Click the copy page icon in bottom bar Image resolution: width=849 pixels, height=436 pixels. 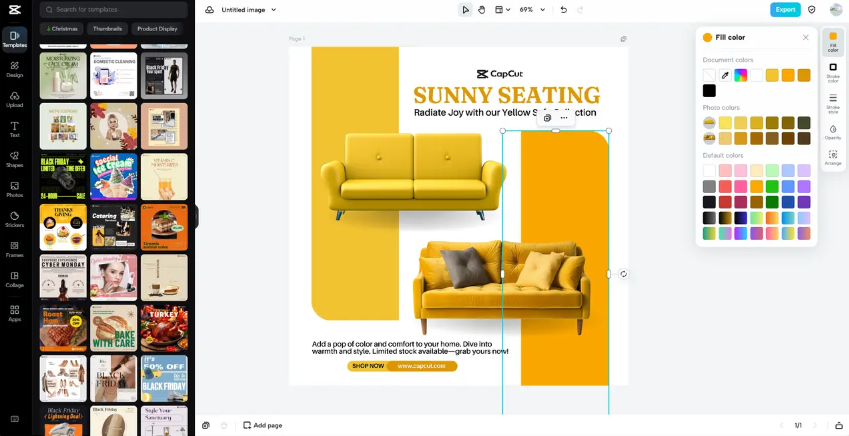206,425
